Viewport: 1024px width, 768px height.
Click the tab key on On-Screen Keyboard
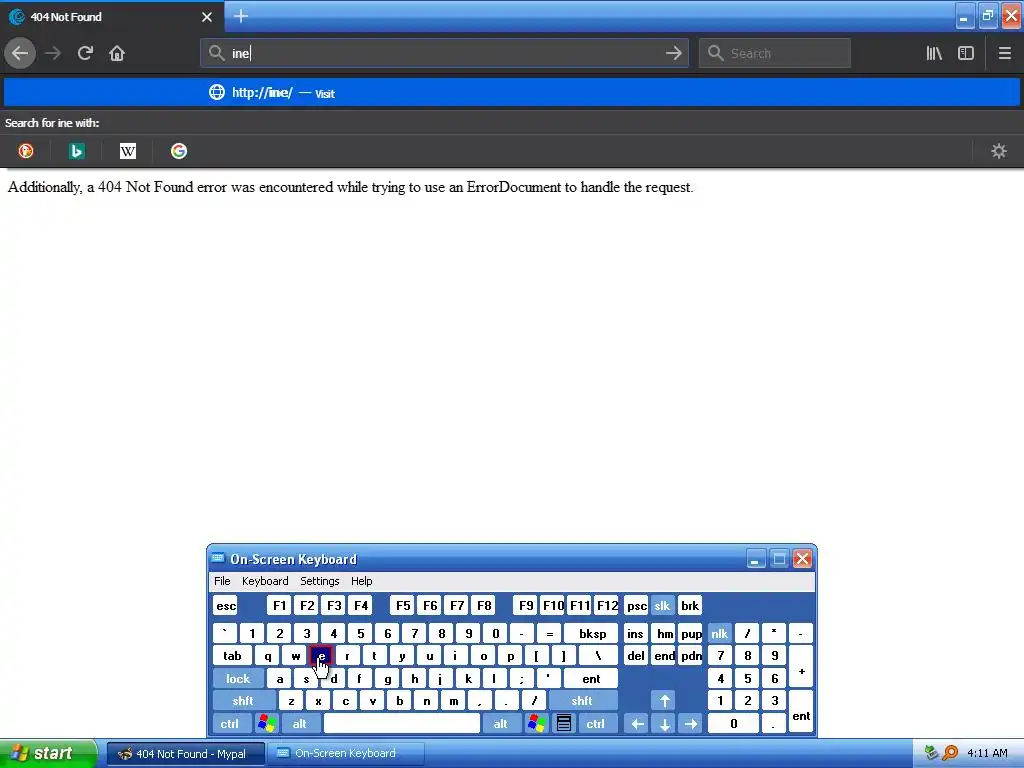pyautogui.click(x=232, y=656)
